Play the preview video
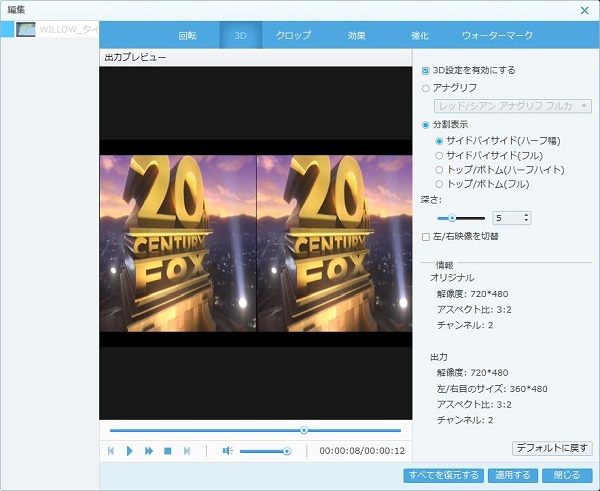 point(129,451)
